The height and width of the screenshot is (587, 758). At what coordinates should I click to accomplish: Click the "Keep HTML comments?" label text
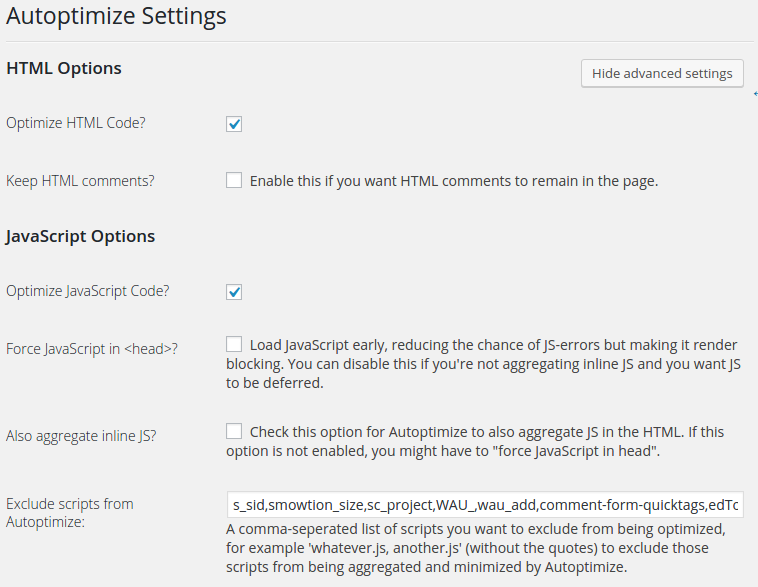[80, 181]
